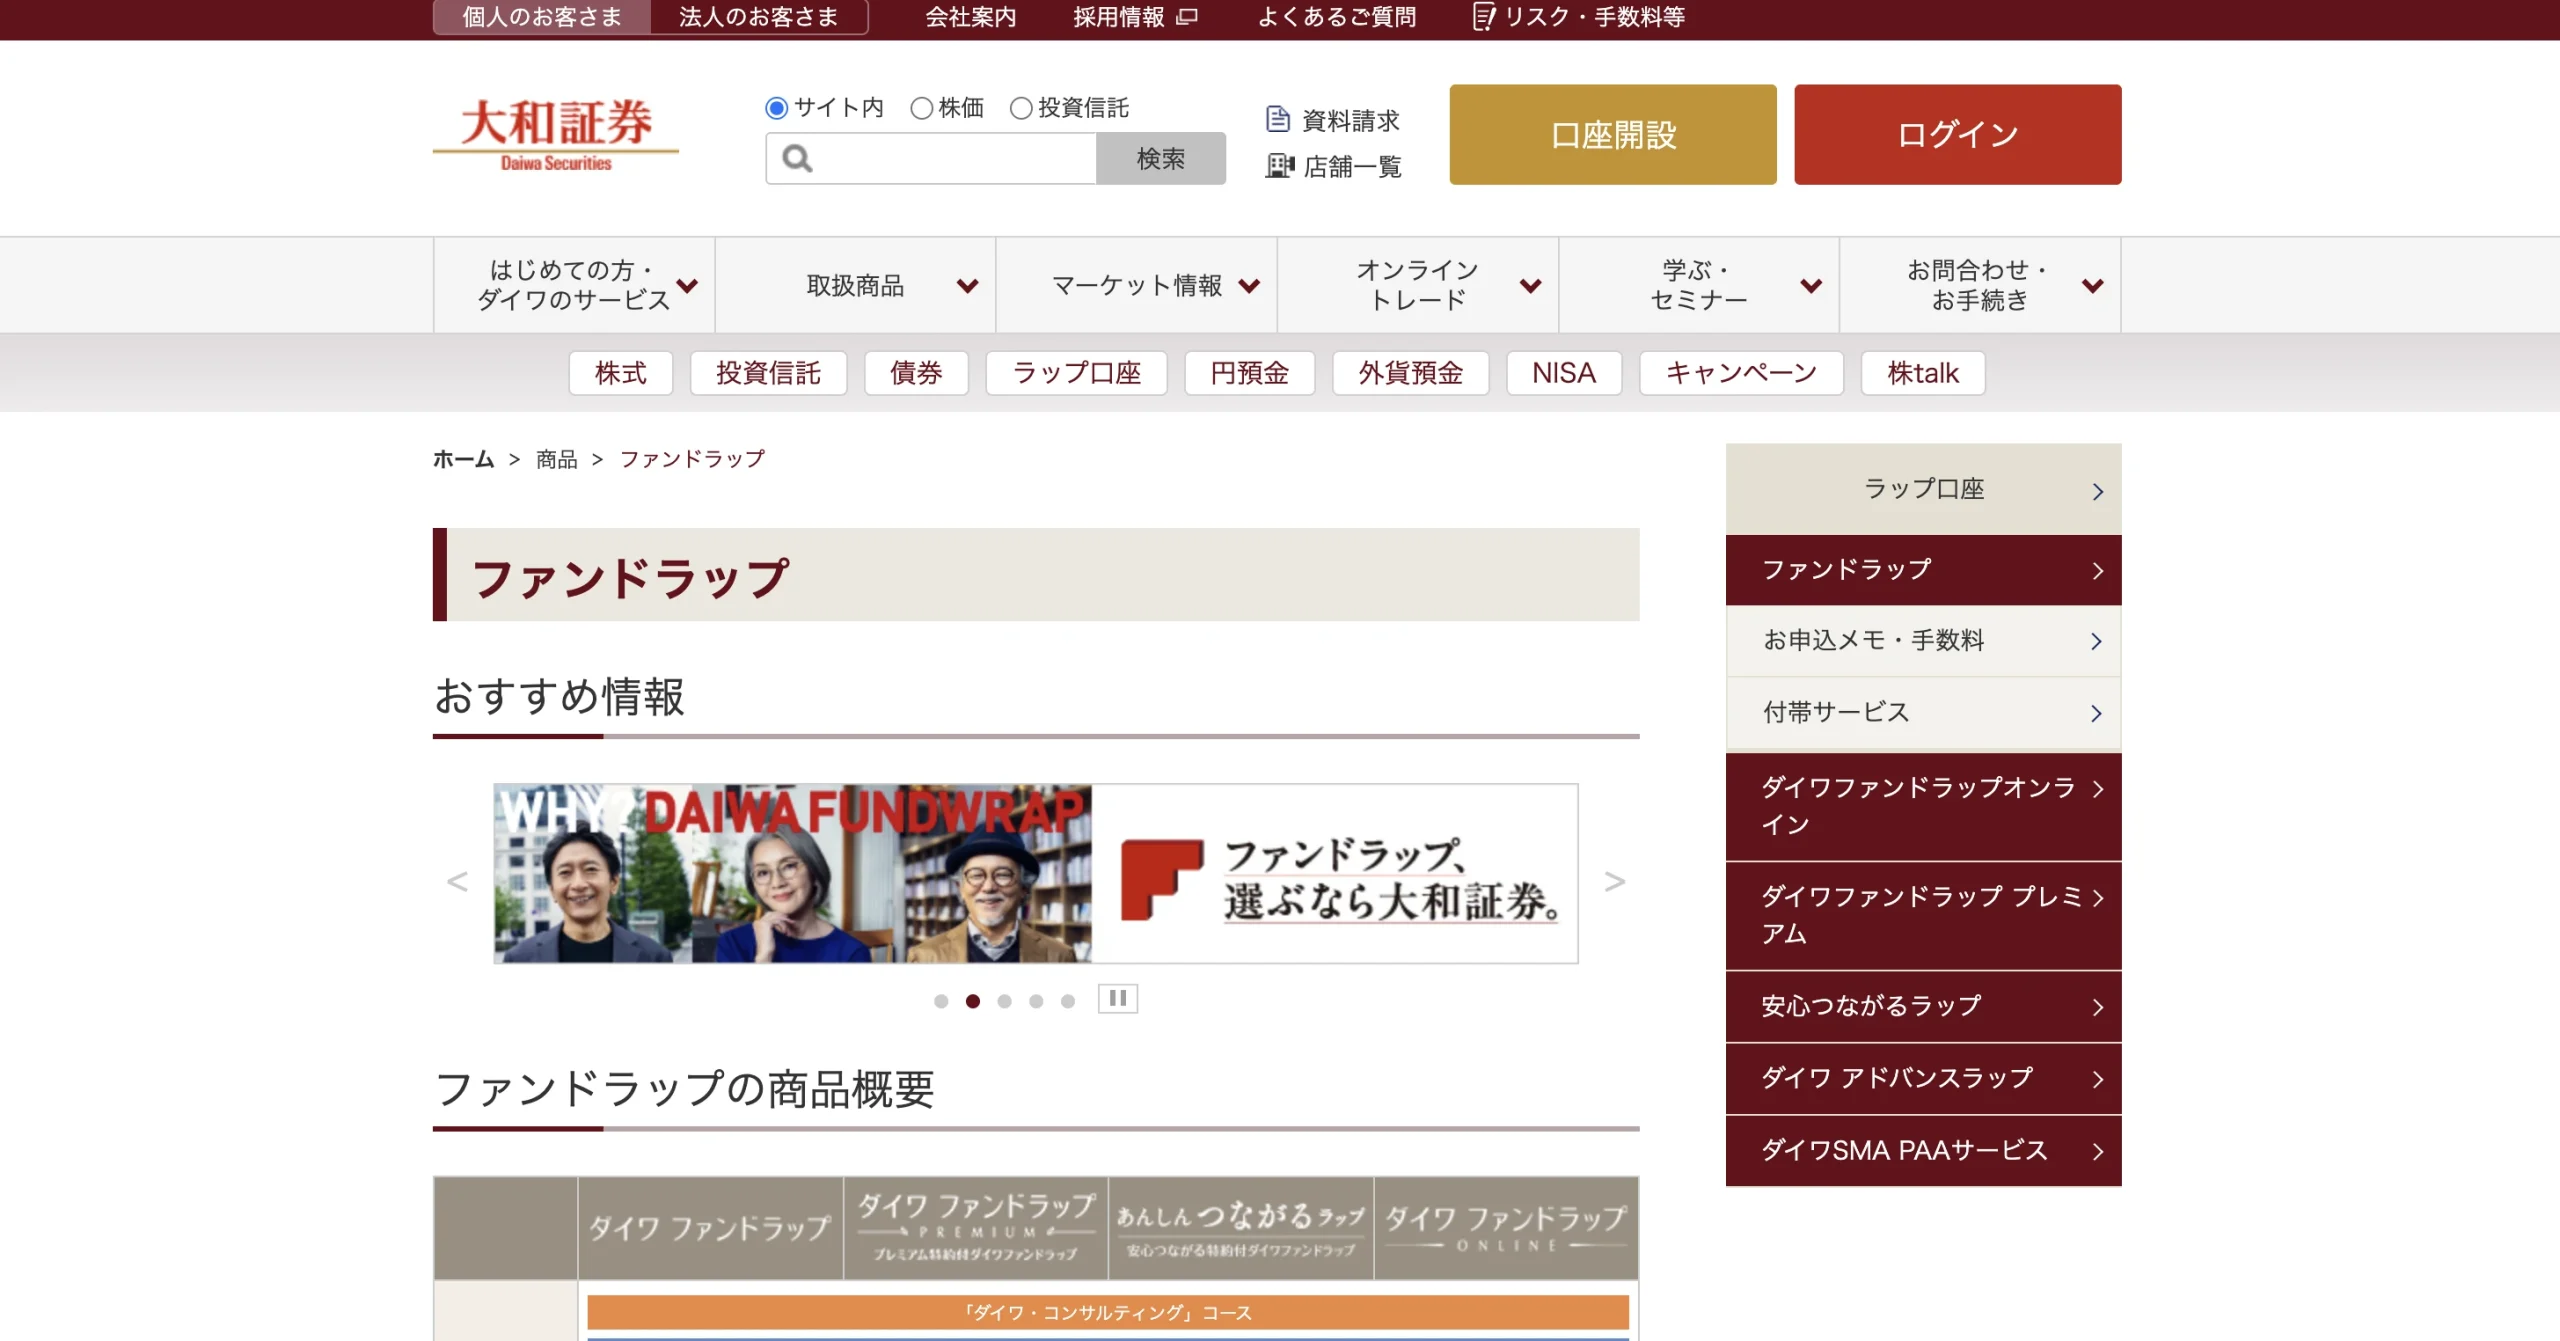2560x1341 pixels.
Task: Show next carousel banner arrow
Action: [1614, 881]
